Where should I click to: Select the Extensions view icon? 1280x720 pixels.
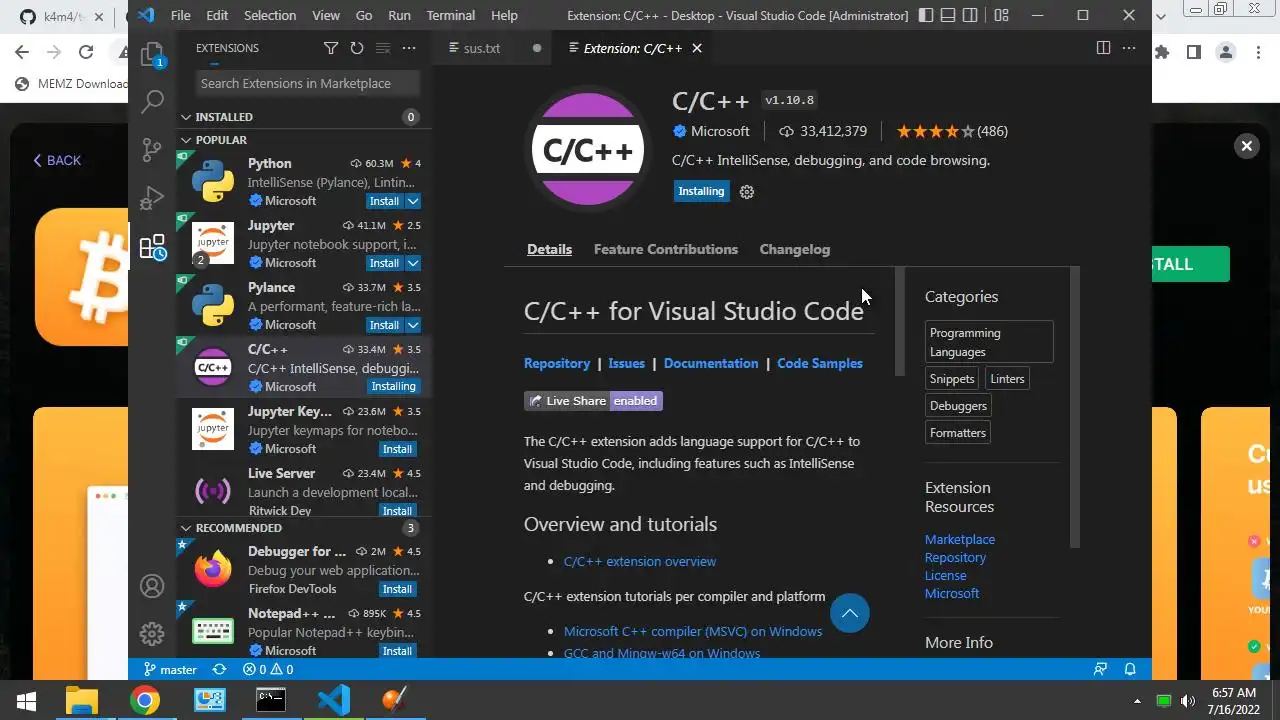152,247
